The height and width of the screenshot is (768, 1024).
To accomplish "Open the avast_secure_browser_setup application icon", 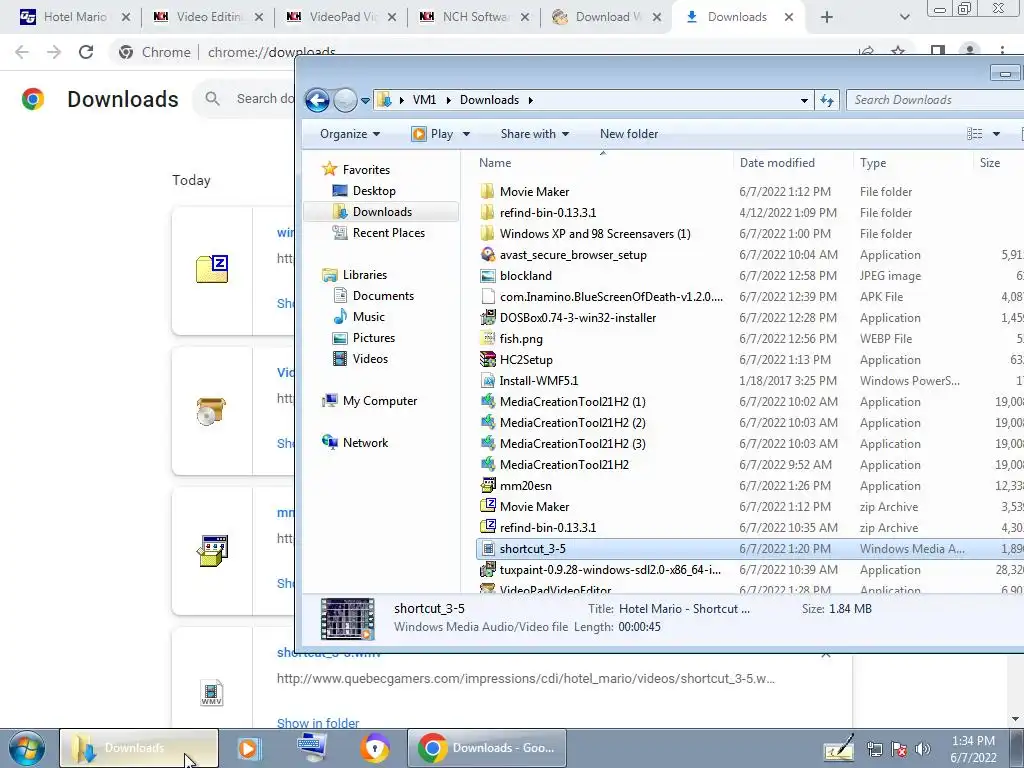I will 487,255.
